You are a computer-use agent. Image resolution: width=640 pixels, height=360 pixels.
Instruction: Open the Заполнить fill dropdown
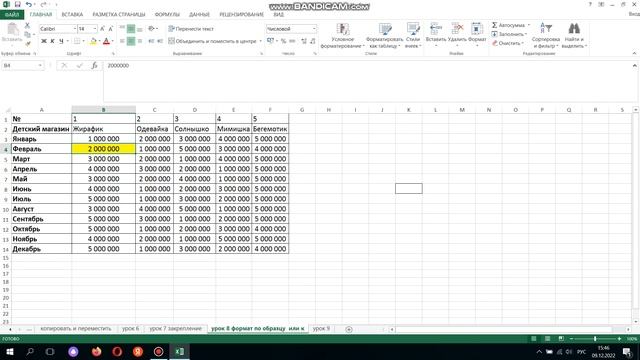509,34
